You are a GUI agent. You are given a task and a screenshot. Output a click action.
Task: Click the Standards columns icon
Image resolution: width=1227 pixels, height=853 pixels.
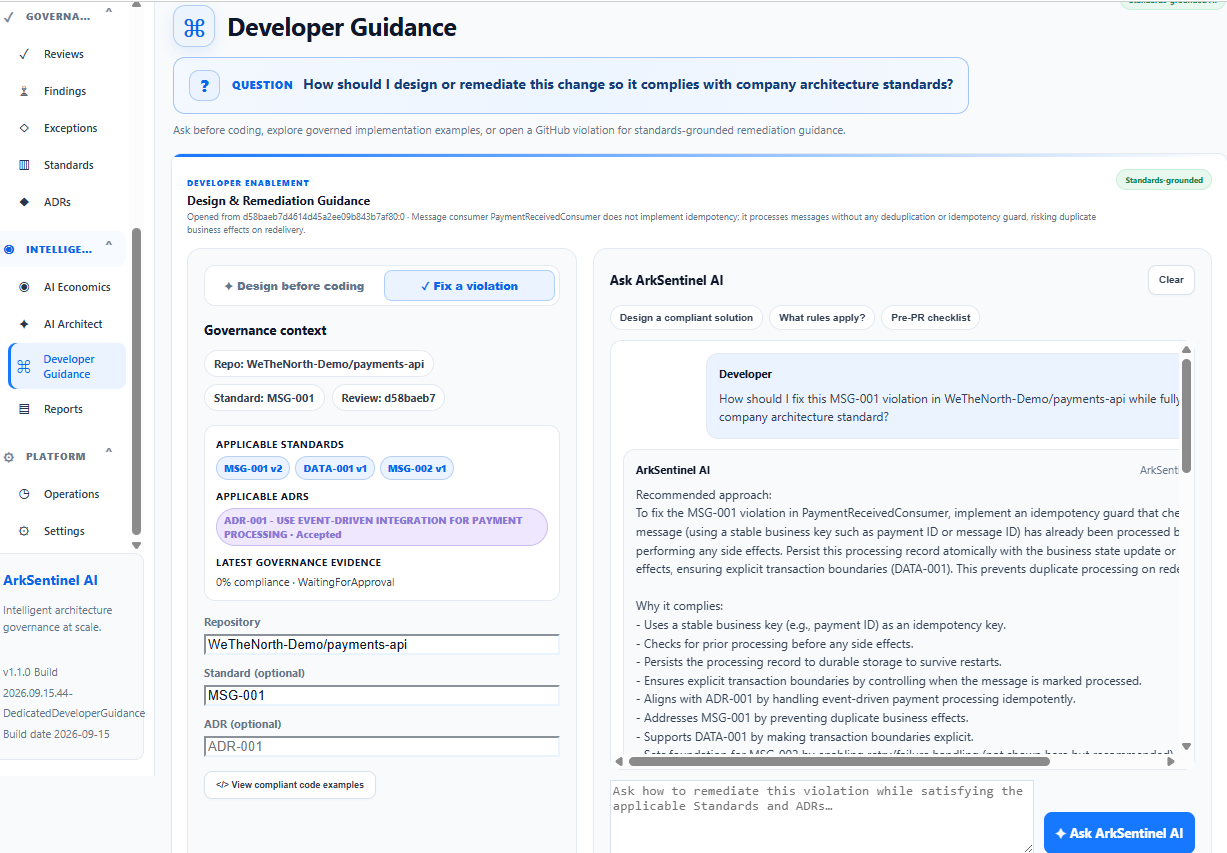click(x=24, y=165)
